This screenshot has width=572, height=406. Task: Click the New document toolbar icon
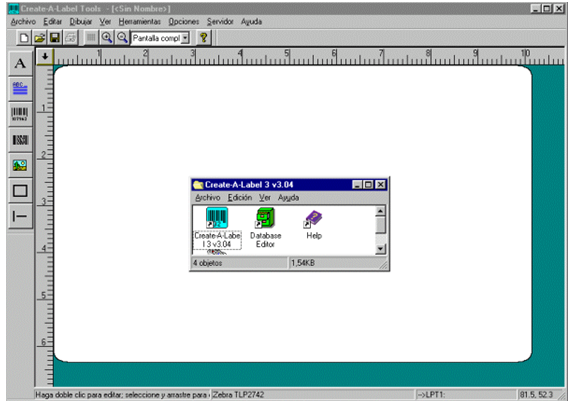click(24, 38)
